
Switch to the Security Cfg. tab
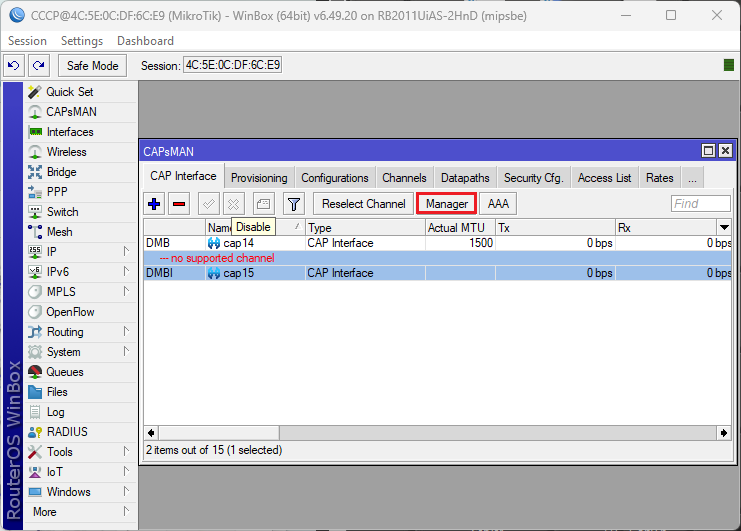pos(534,178)
